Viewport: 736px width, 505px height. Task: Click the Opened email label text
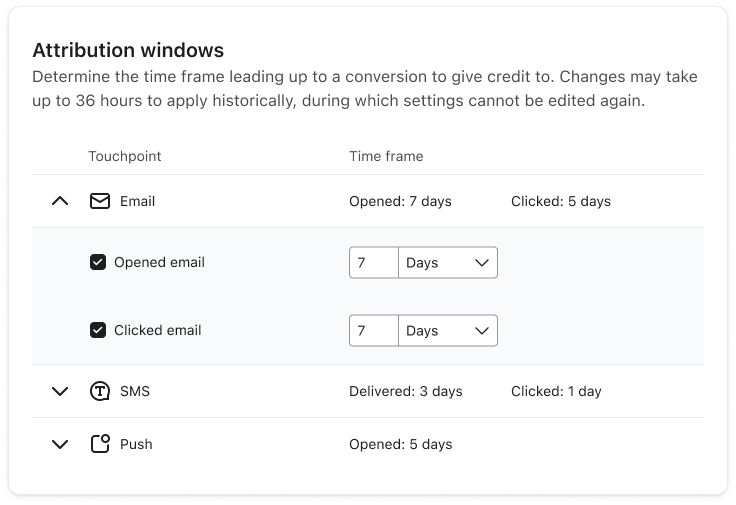point(159,262)
